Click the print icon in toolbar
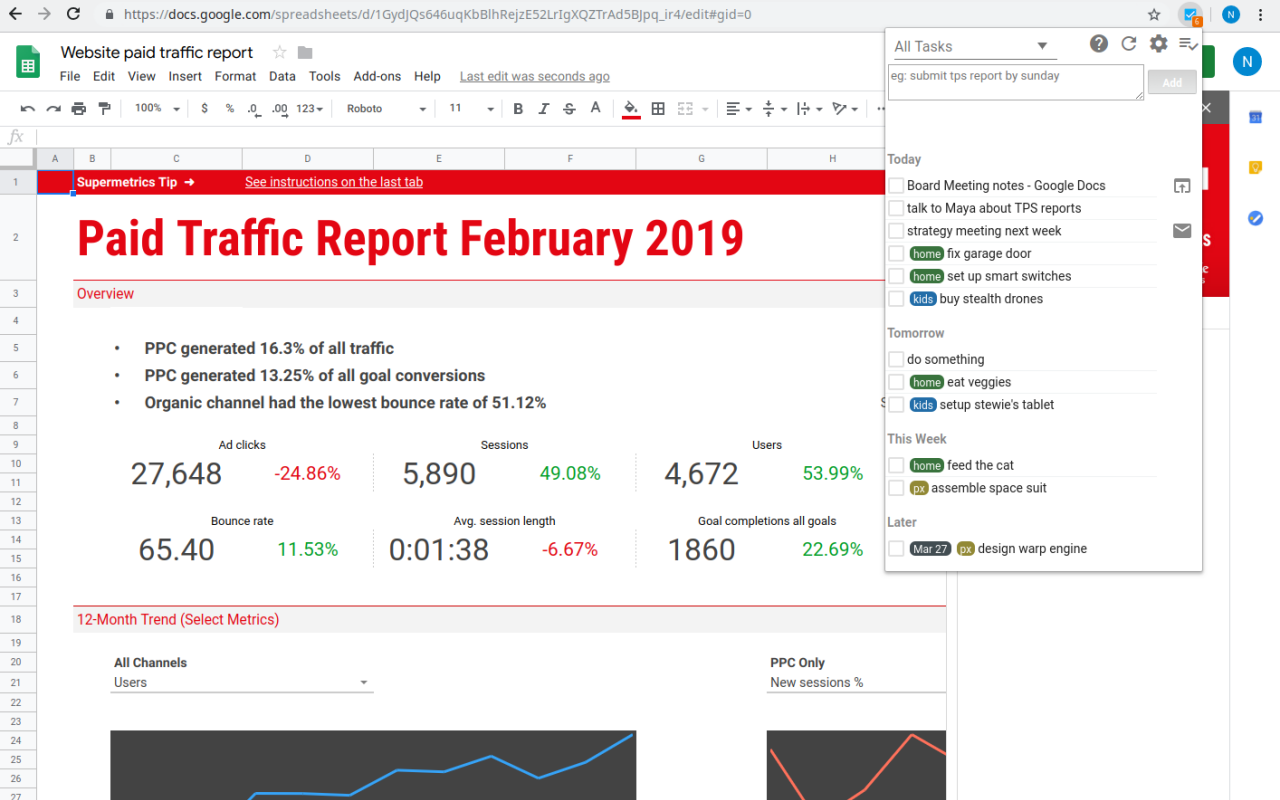Viewport: 1280px width, 800px height. click(x=79, y=108)
